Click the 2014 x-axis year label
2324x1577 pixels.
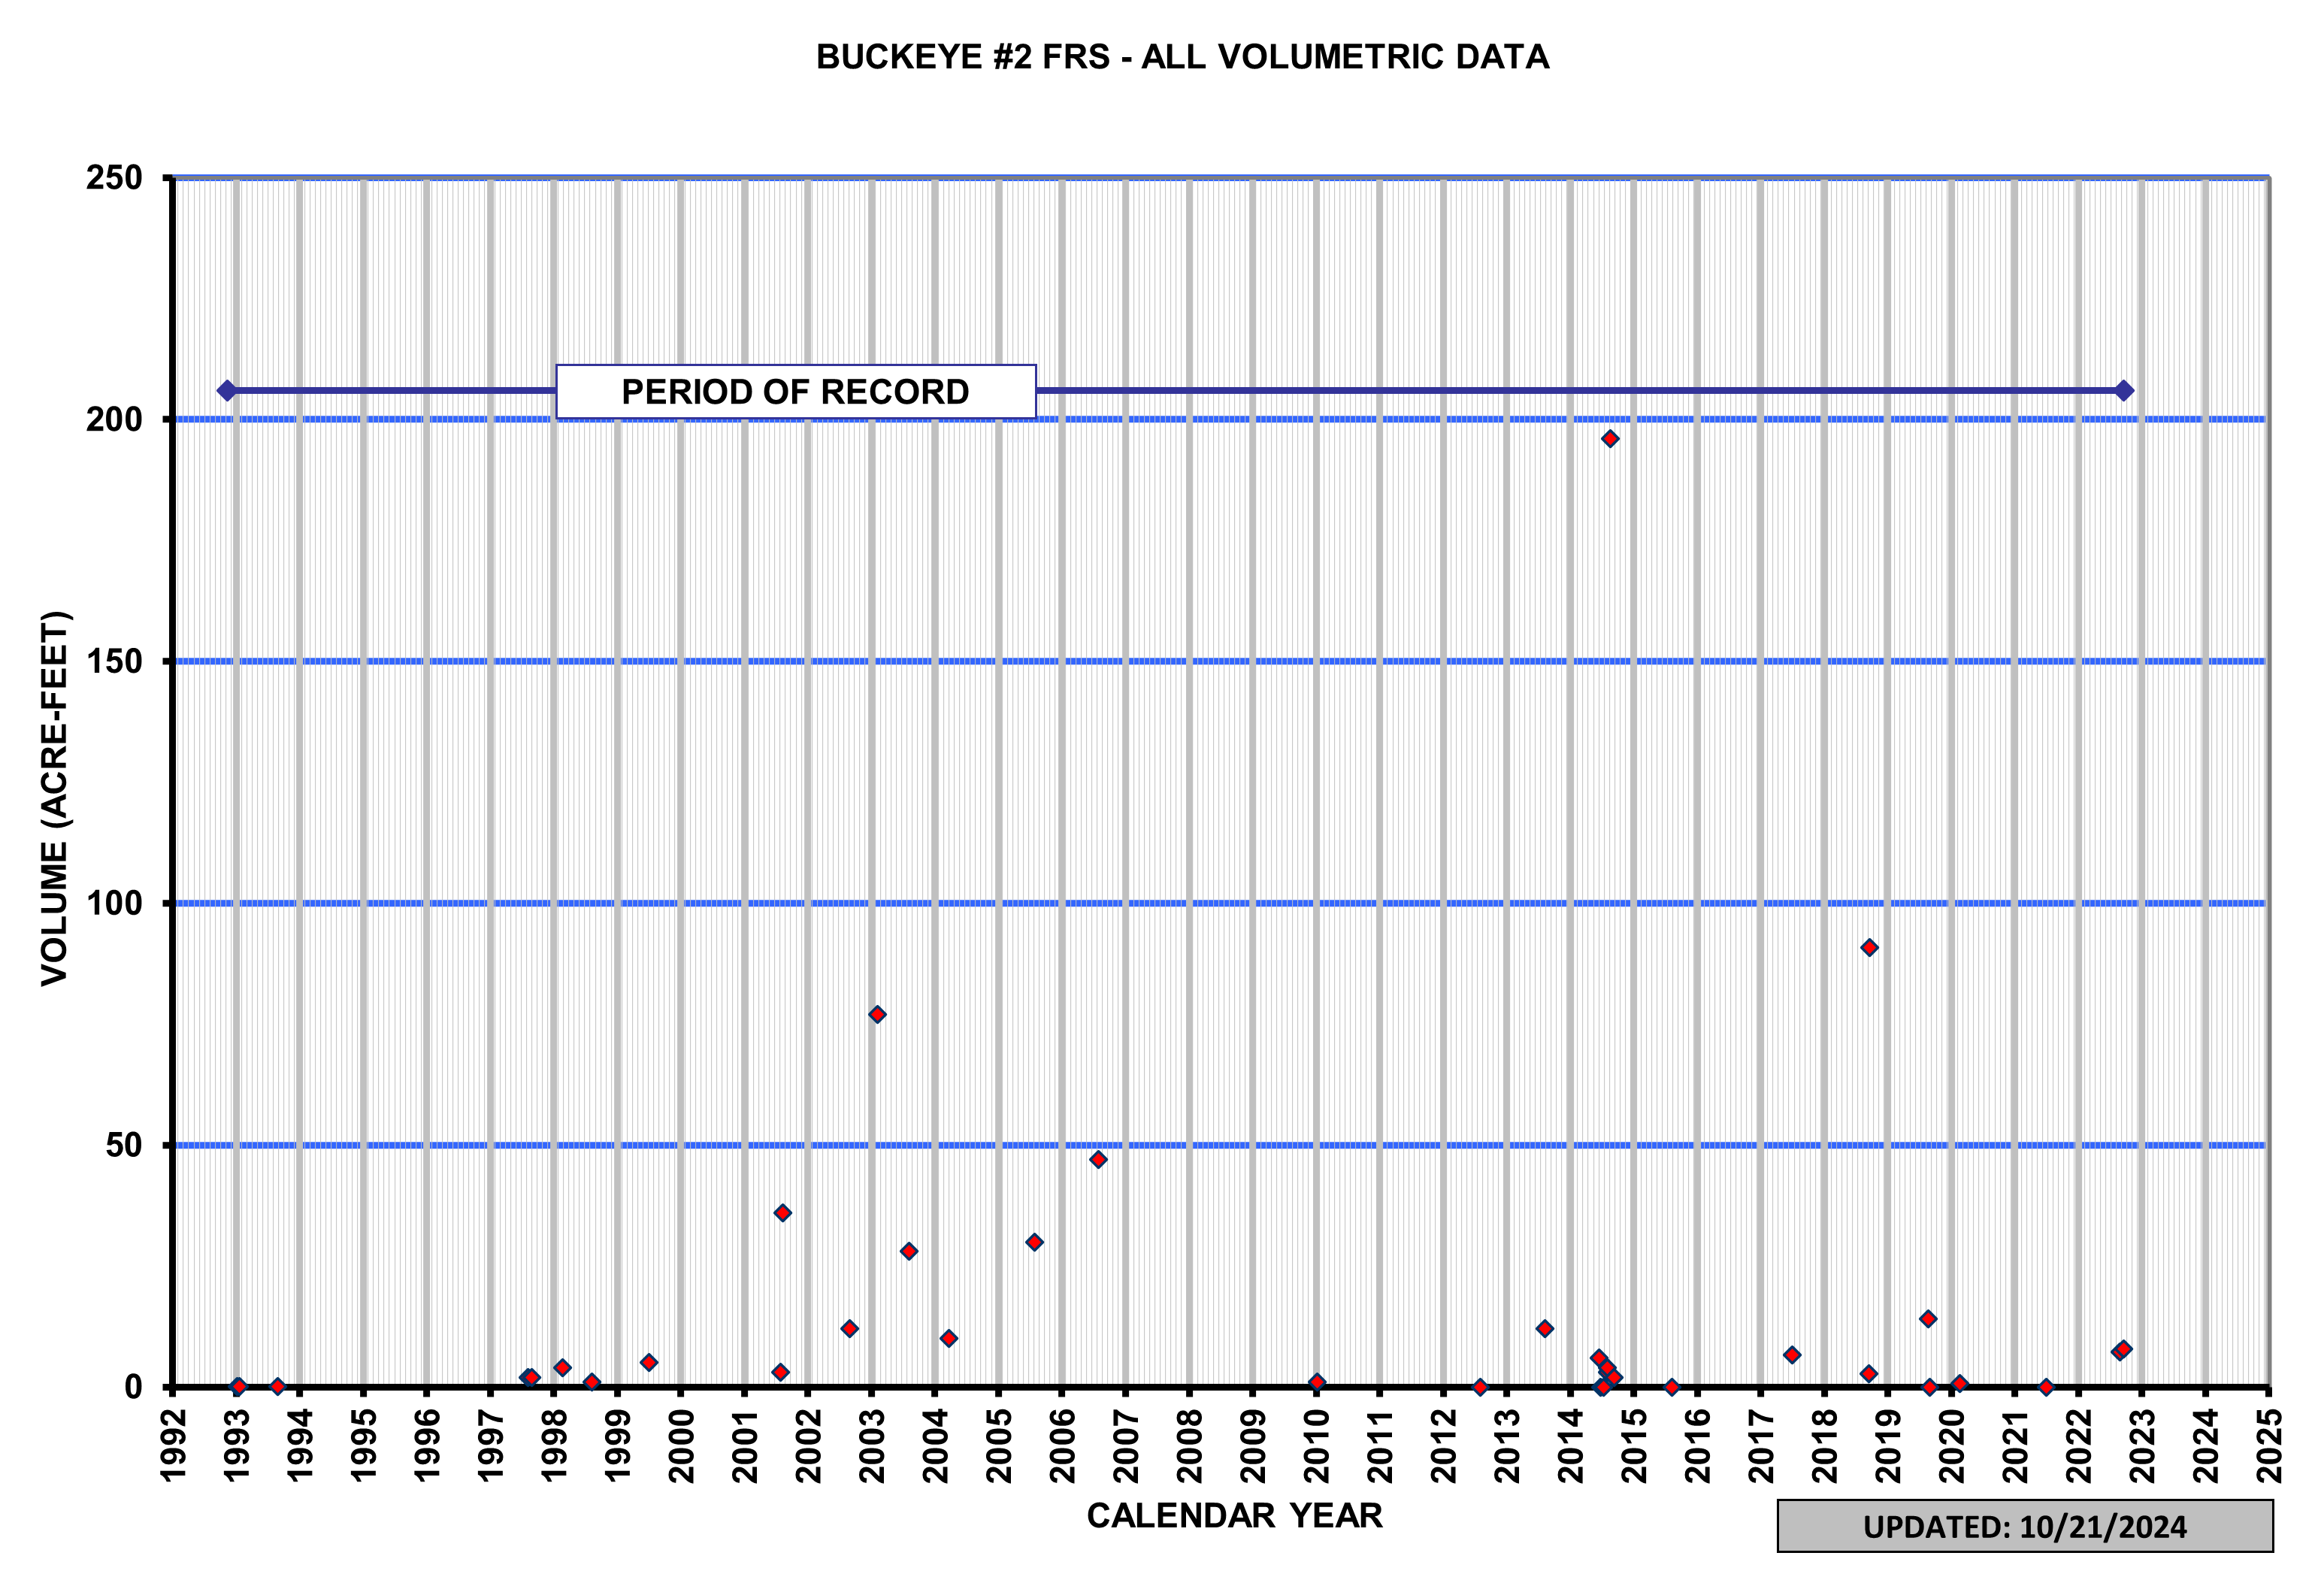(1570, 1446)
